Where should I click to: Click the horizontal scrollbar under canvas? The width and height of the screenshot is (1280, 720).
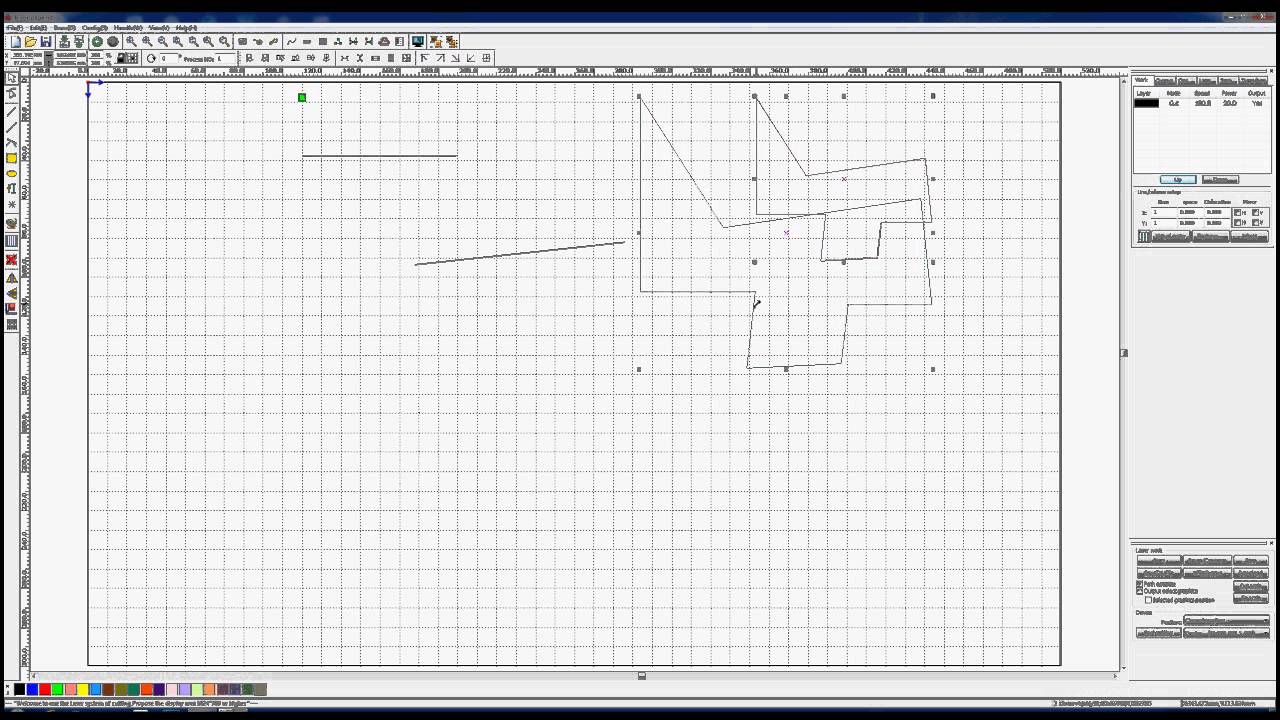pos(575,676)
